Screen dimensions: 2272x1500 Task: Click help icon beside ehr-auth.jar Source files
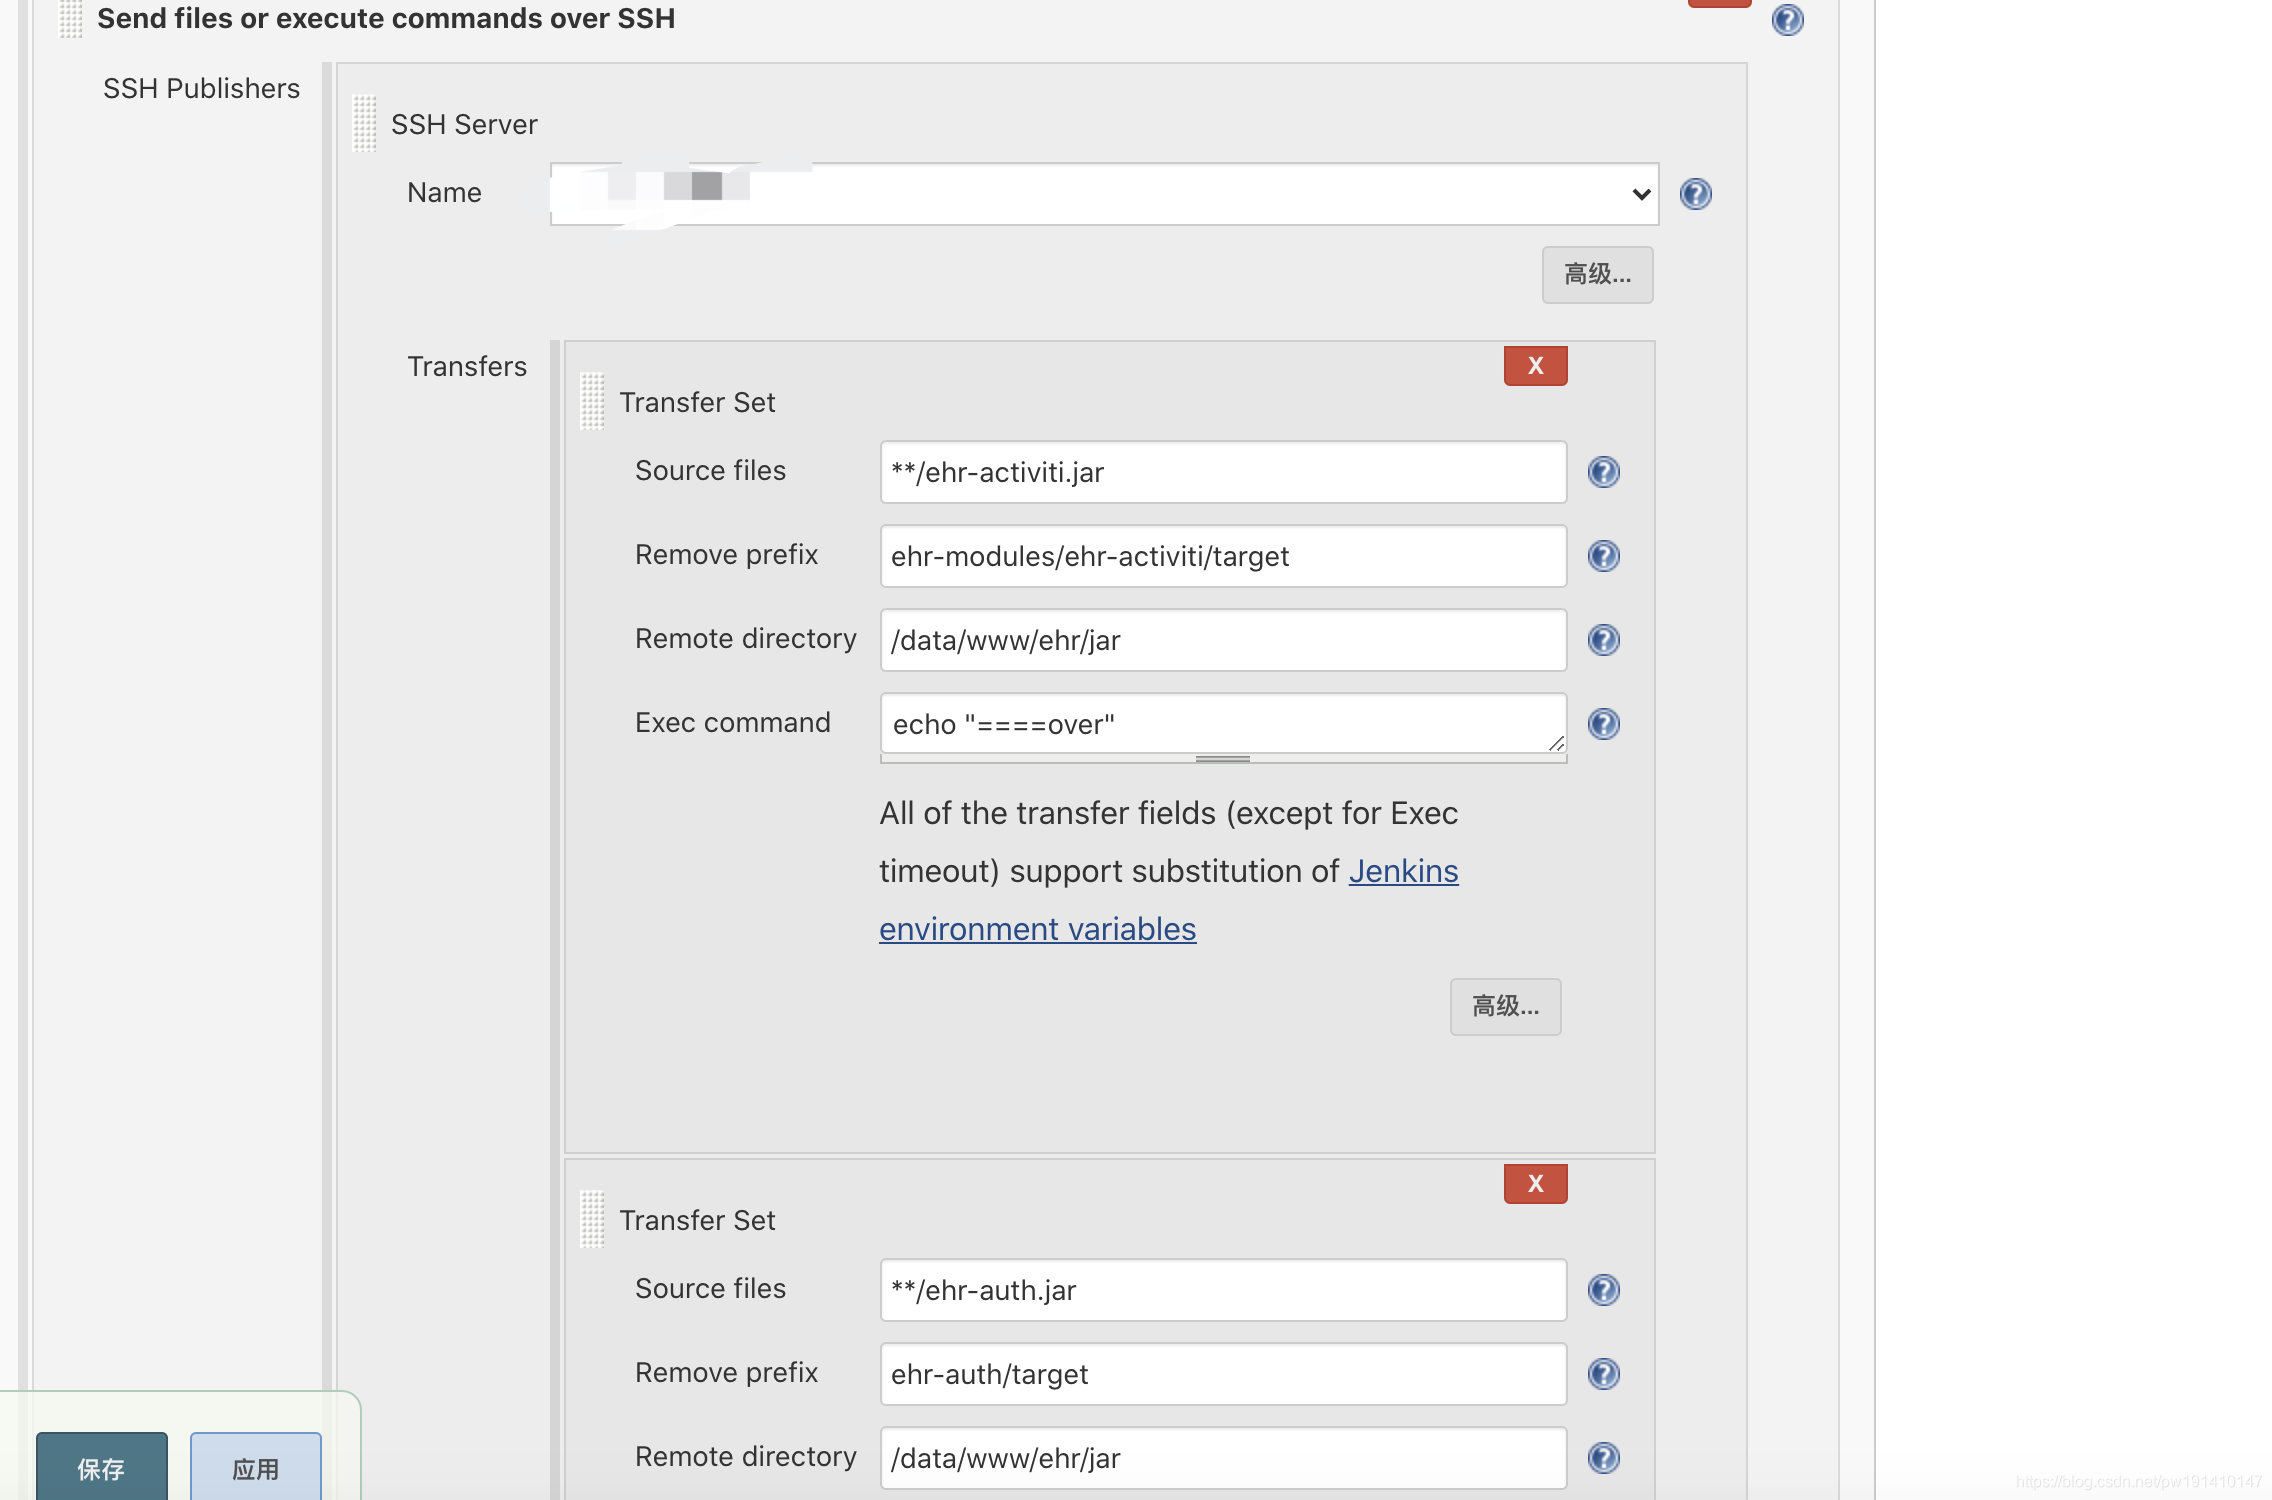[x=1603, y=1290]
